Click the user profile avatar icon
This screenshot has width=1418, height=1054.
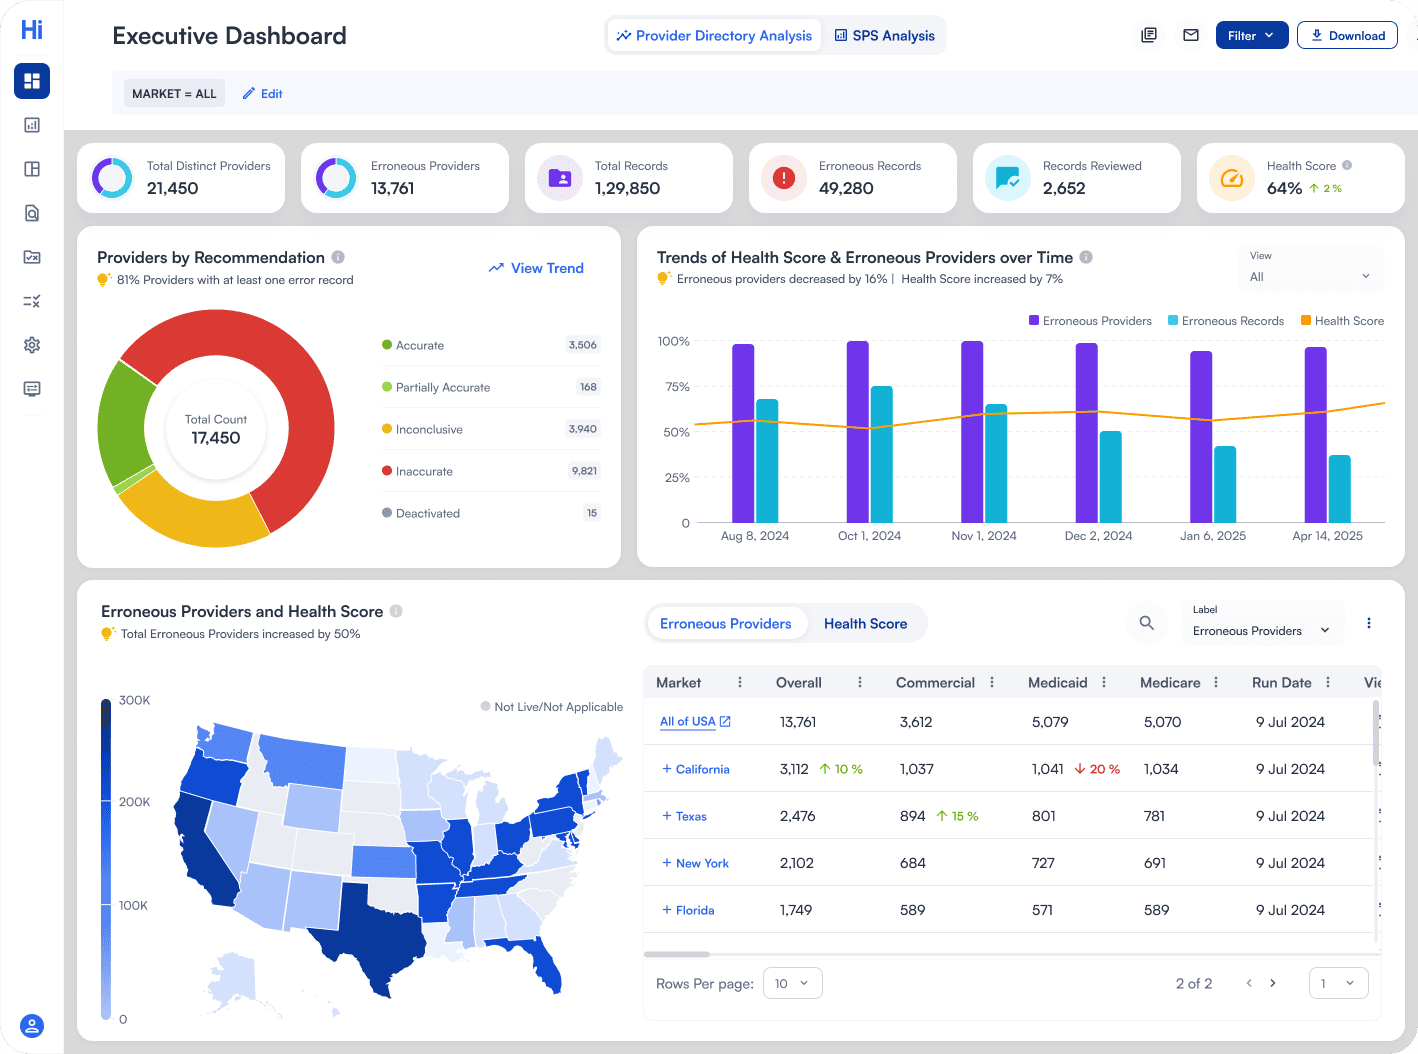[32, 1026]
